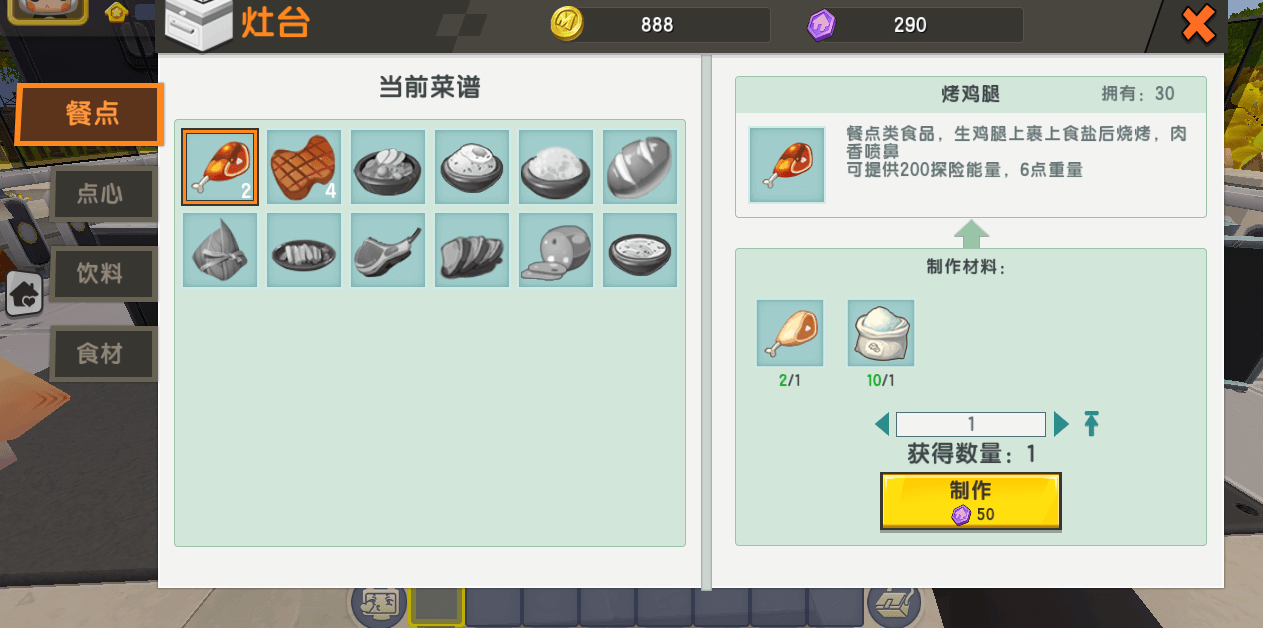
Task: Switch to the 食材 ingredients tab
Action: (102, 353)
